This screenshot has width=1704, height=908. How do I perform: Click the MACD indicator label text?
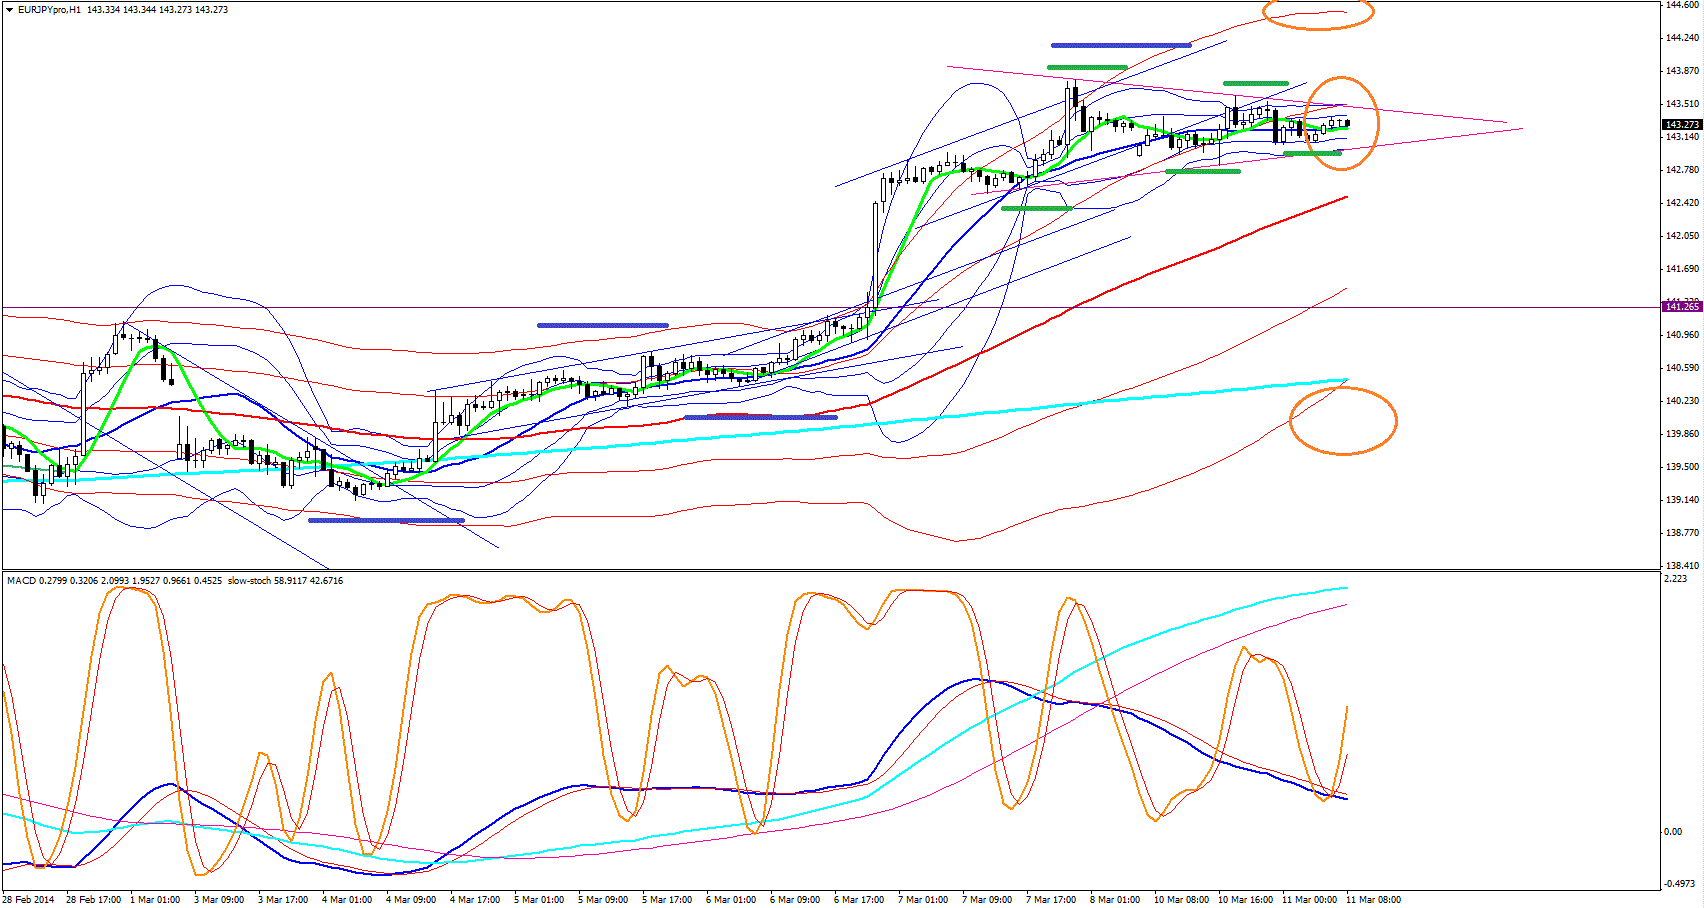(21, 581)
